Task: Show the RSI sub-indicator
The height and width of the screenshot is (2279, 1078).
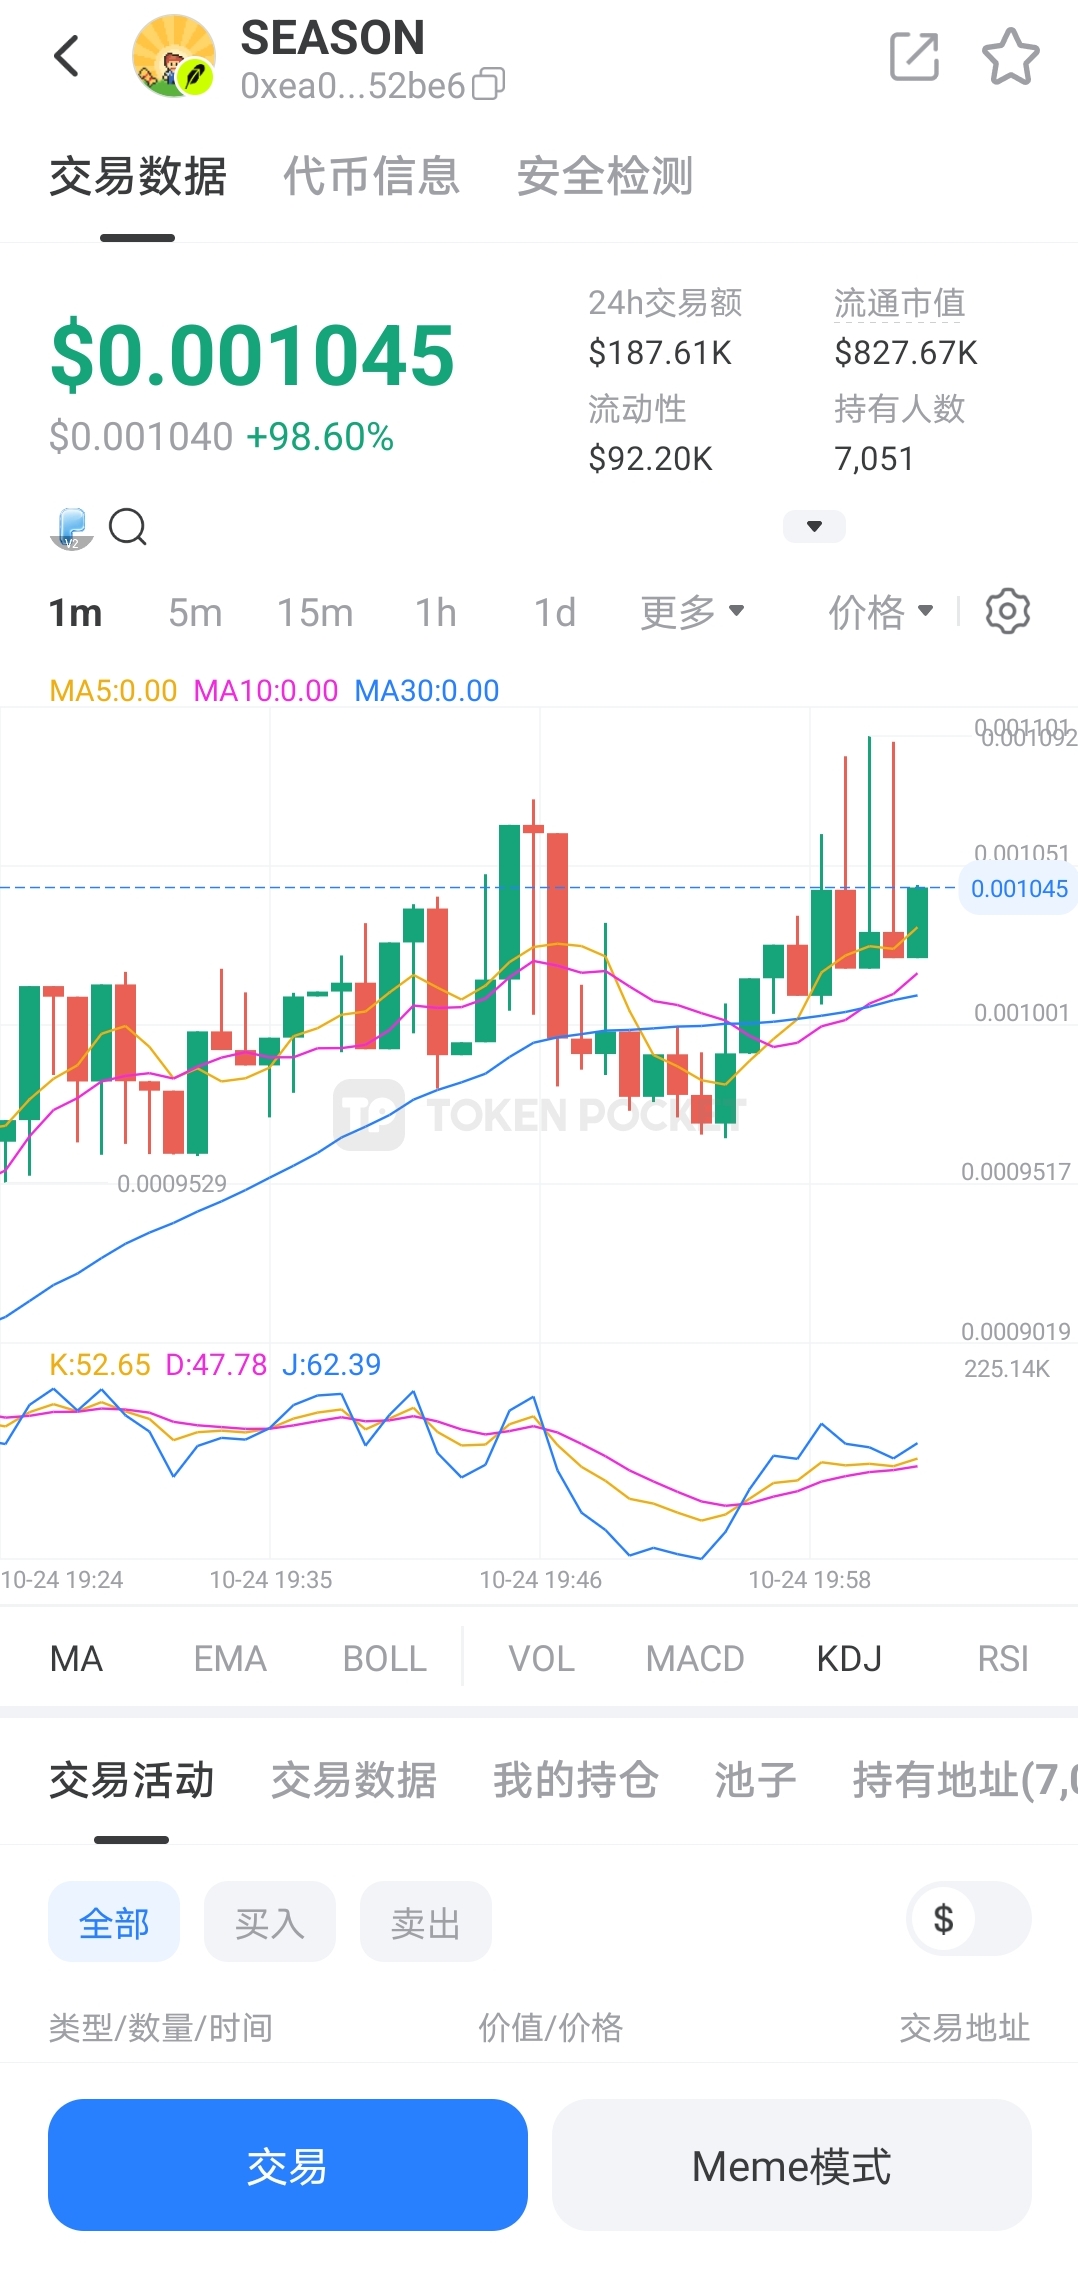Action: click(1003, 1659)
